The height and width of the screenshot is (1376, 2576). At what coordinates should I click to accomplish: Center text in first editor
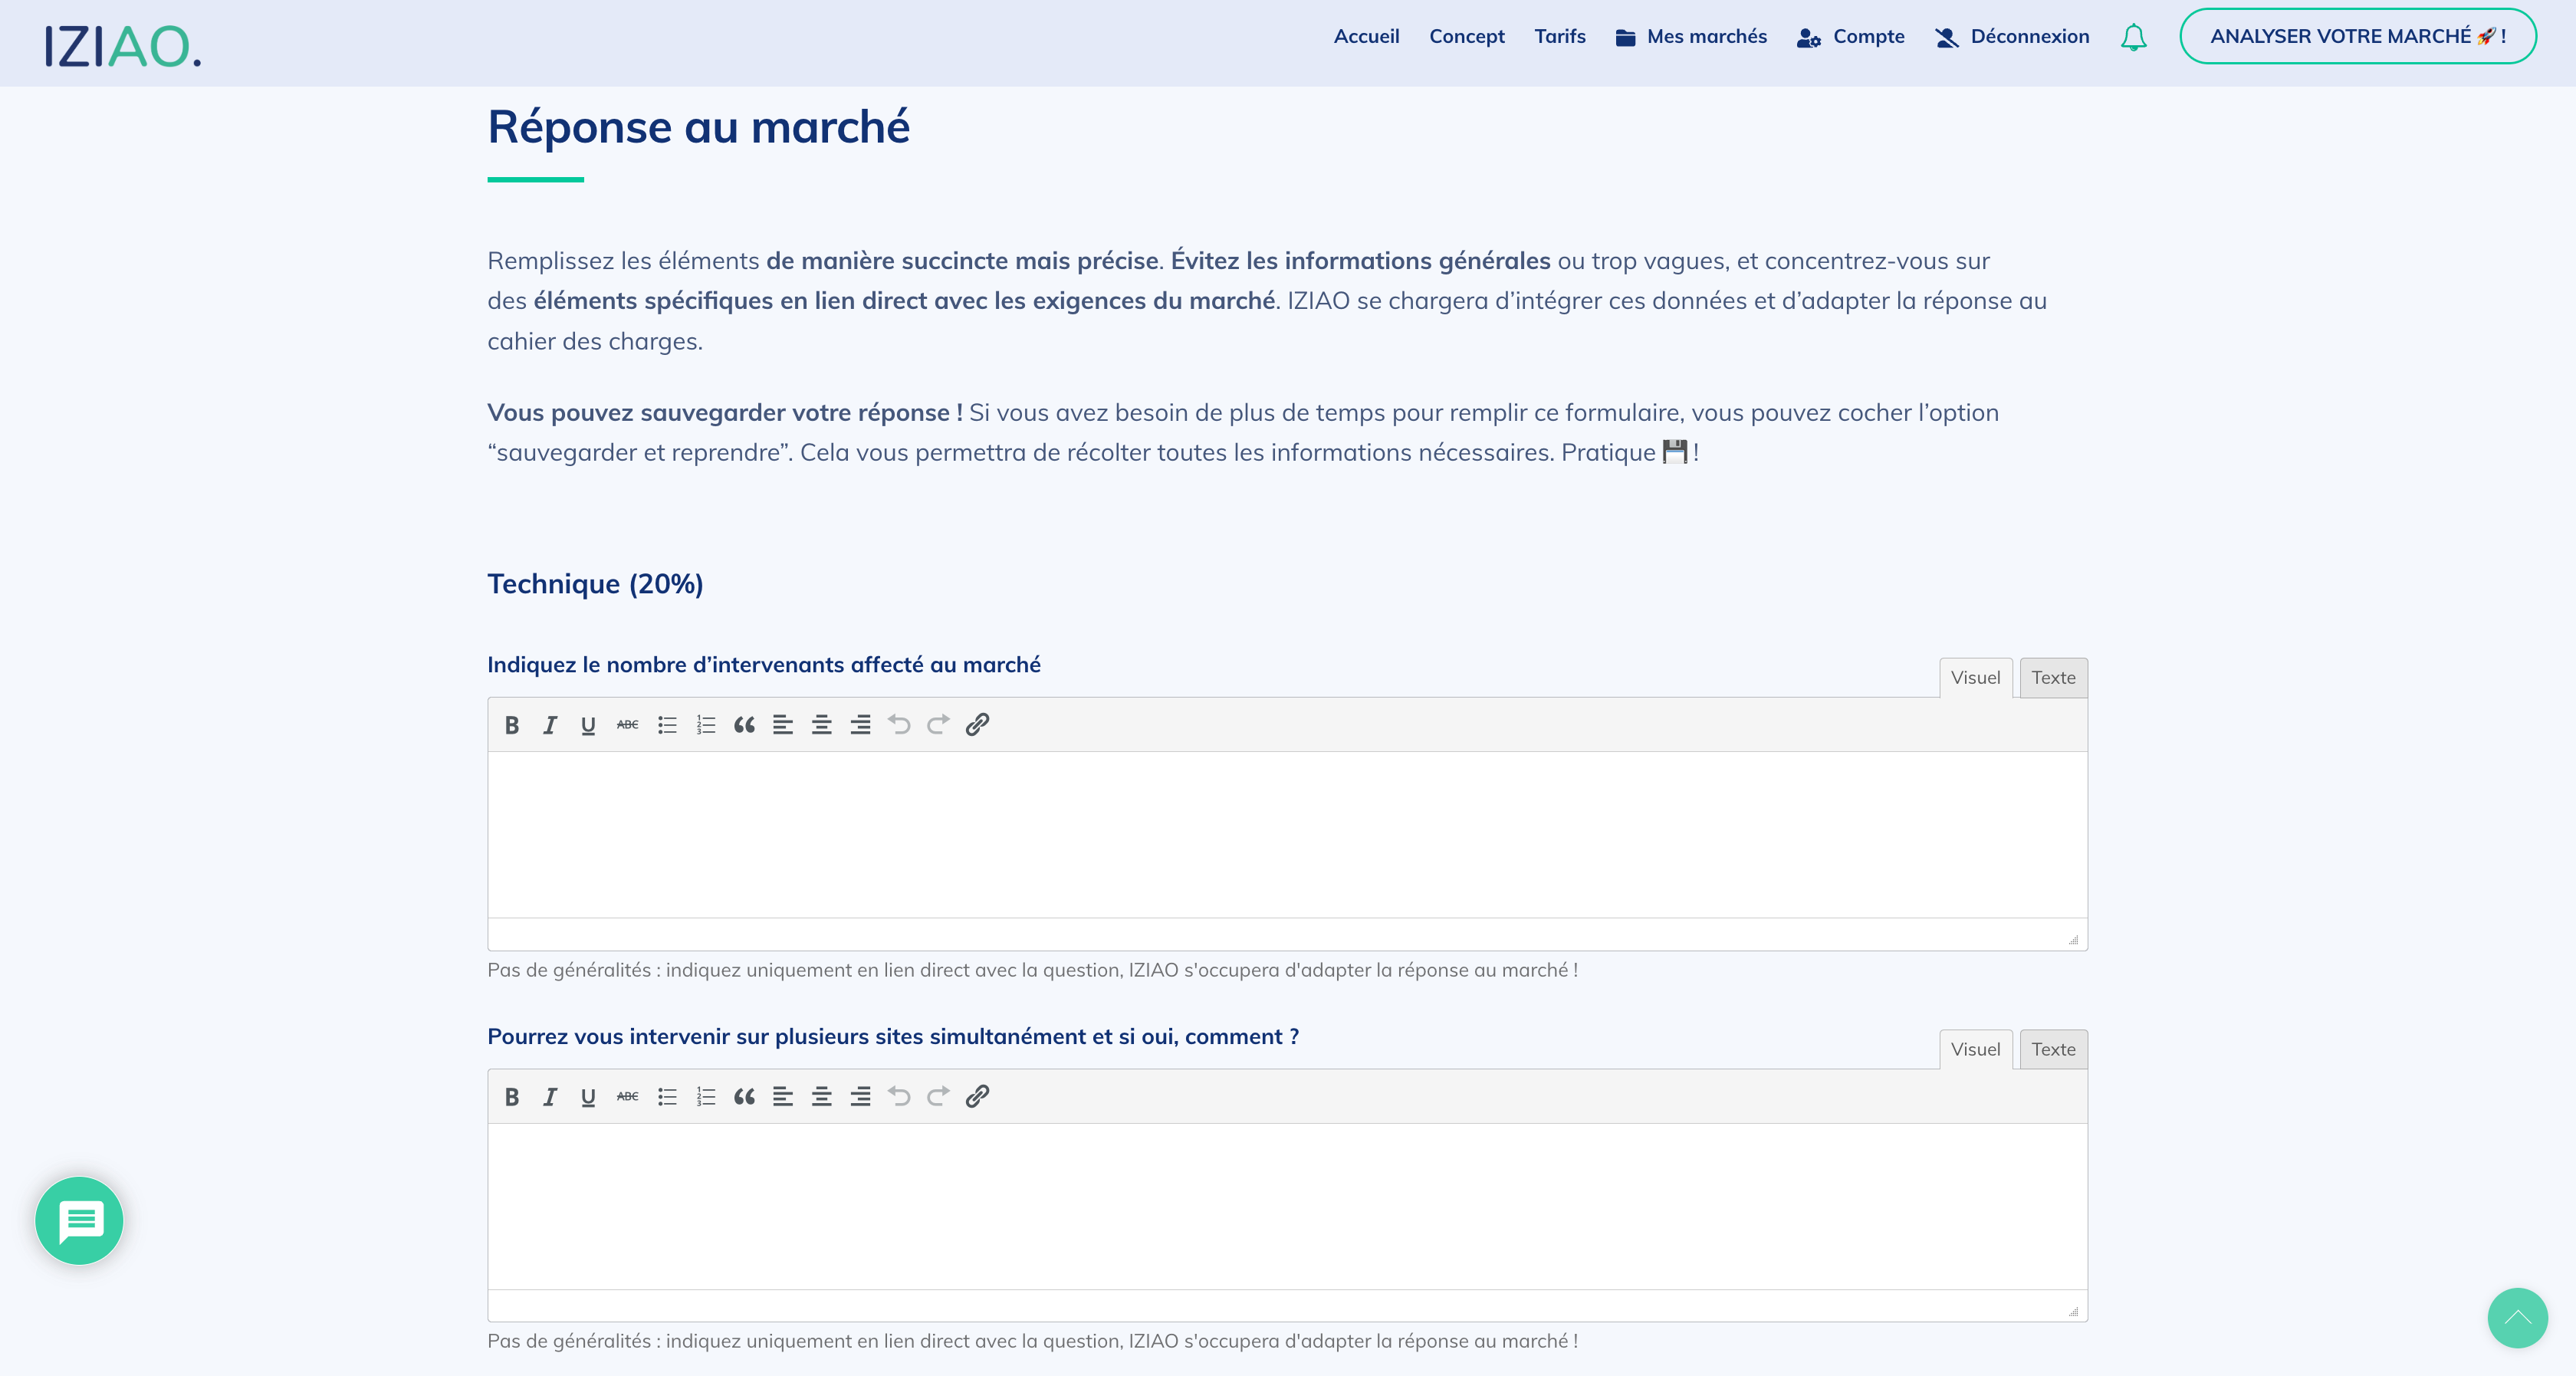tap(822, 725)
